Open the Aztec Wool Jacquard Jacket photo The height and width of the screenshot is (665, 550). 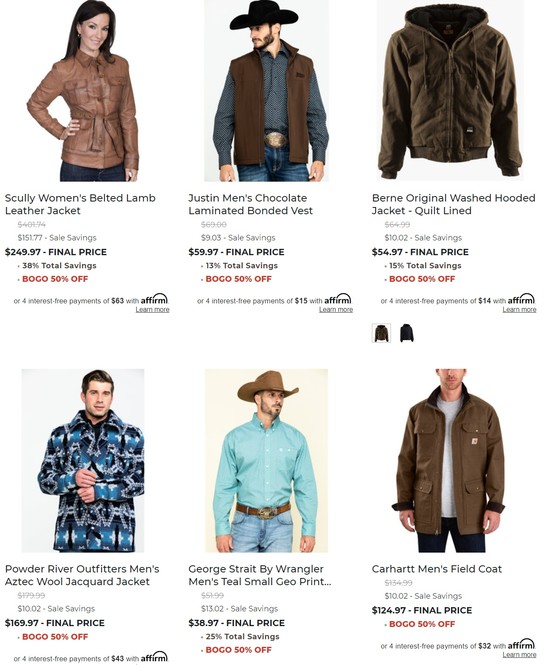(83, 461)
